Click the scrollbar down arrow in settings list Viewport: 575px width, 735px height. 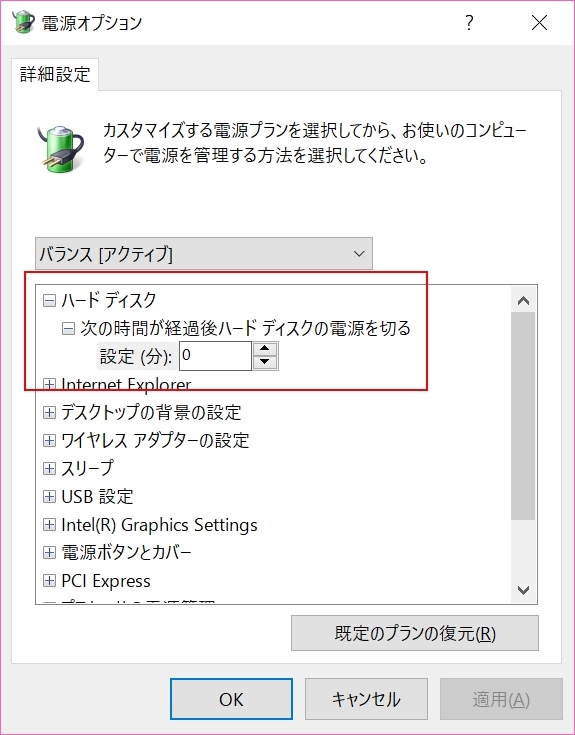(x=523, y=590)
